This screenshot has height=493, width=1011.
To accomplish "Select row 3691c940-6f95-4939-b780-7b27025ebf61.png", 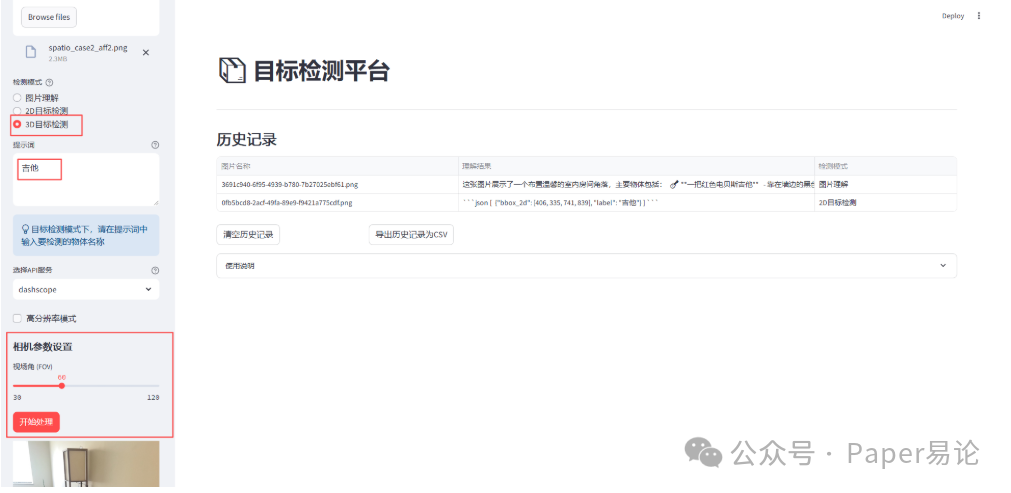I will point(586,184).
